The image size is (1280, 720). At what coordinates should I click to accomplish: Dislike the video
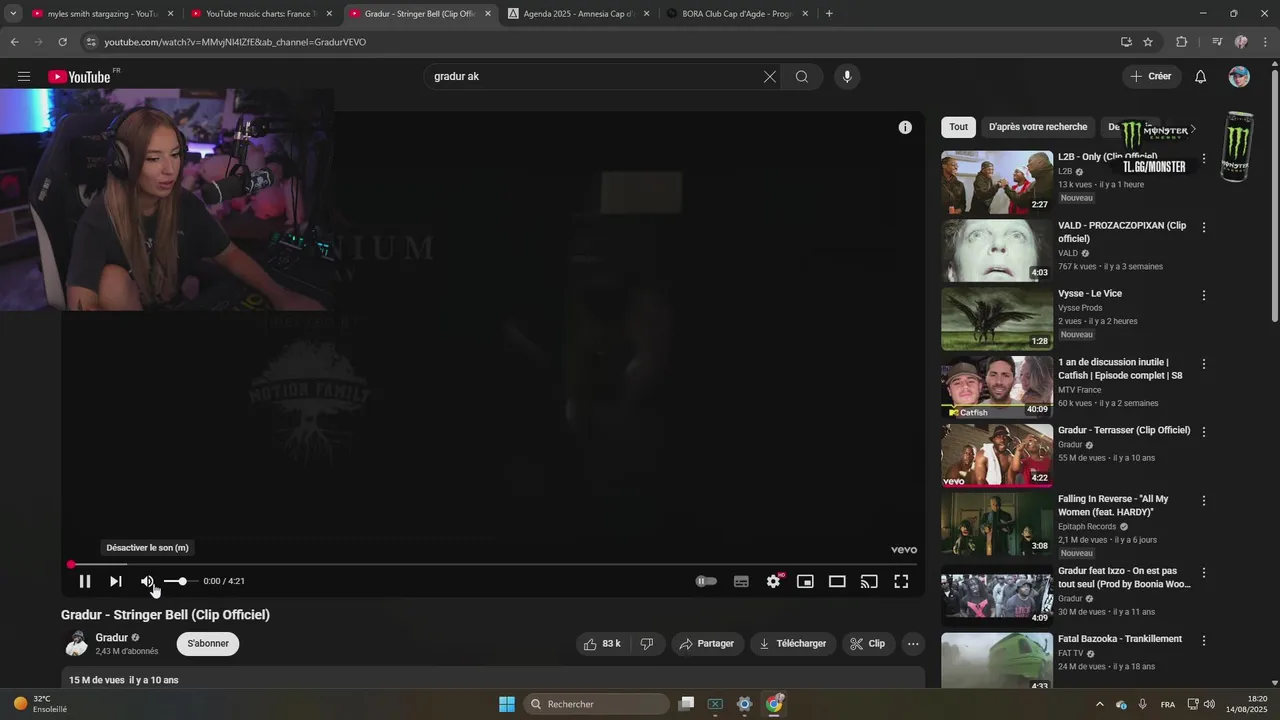pos(647,644)
